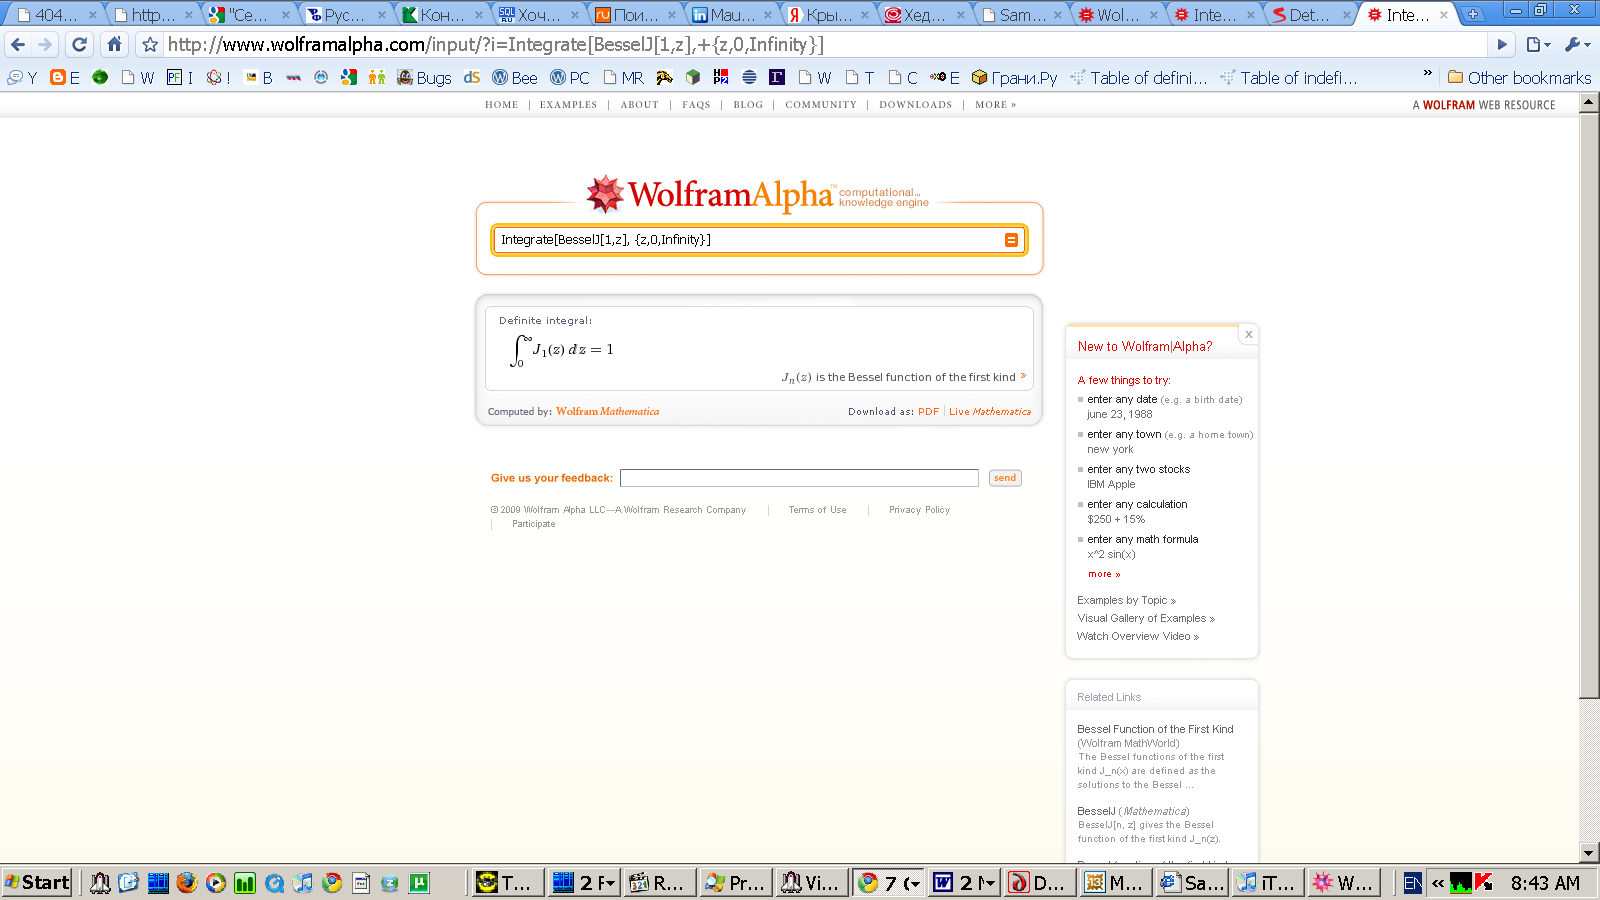The height and width of the screenshot is (900, 1600).
Task: Click the browser Reload button
Action: tap(80, 44)
